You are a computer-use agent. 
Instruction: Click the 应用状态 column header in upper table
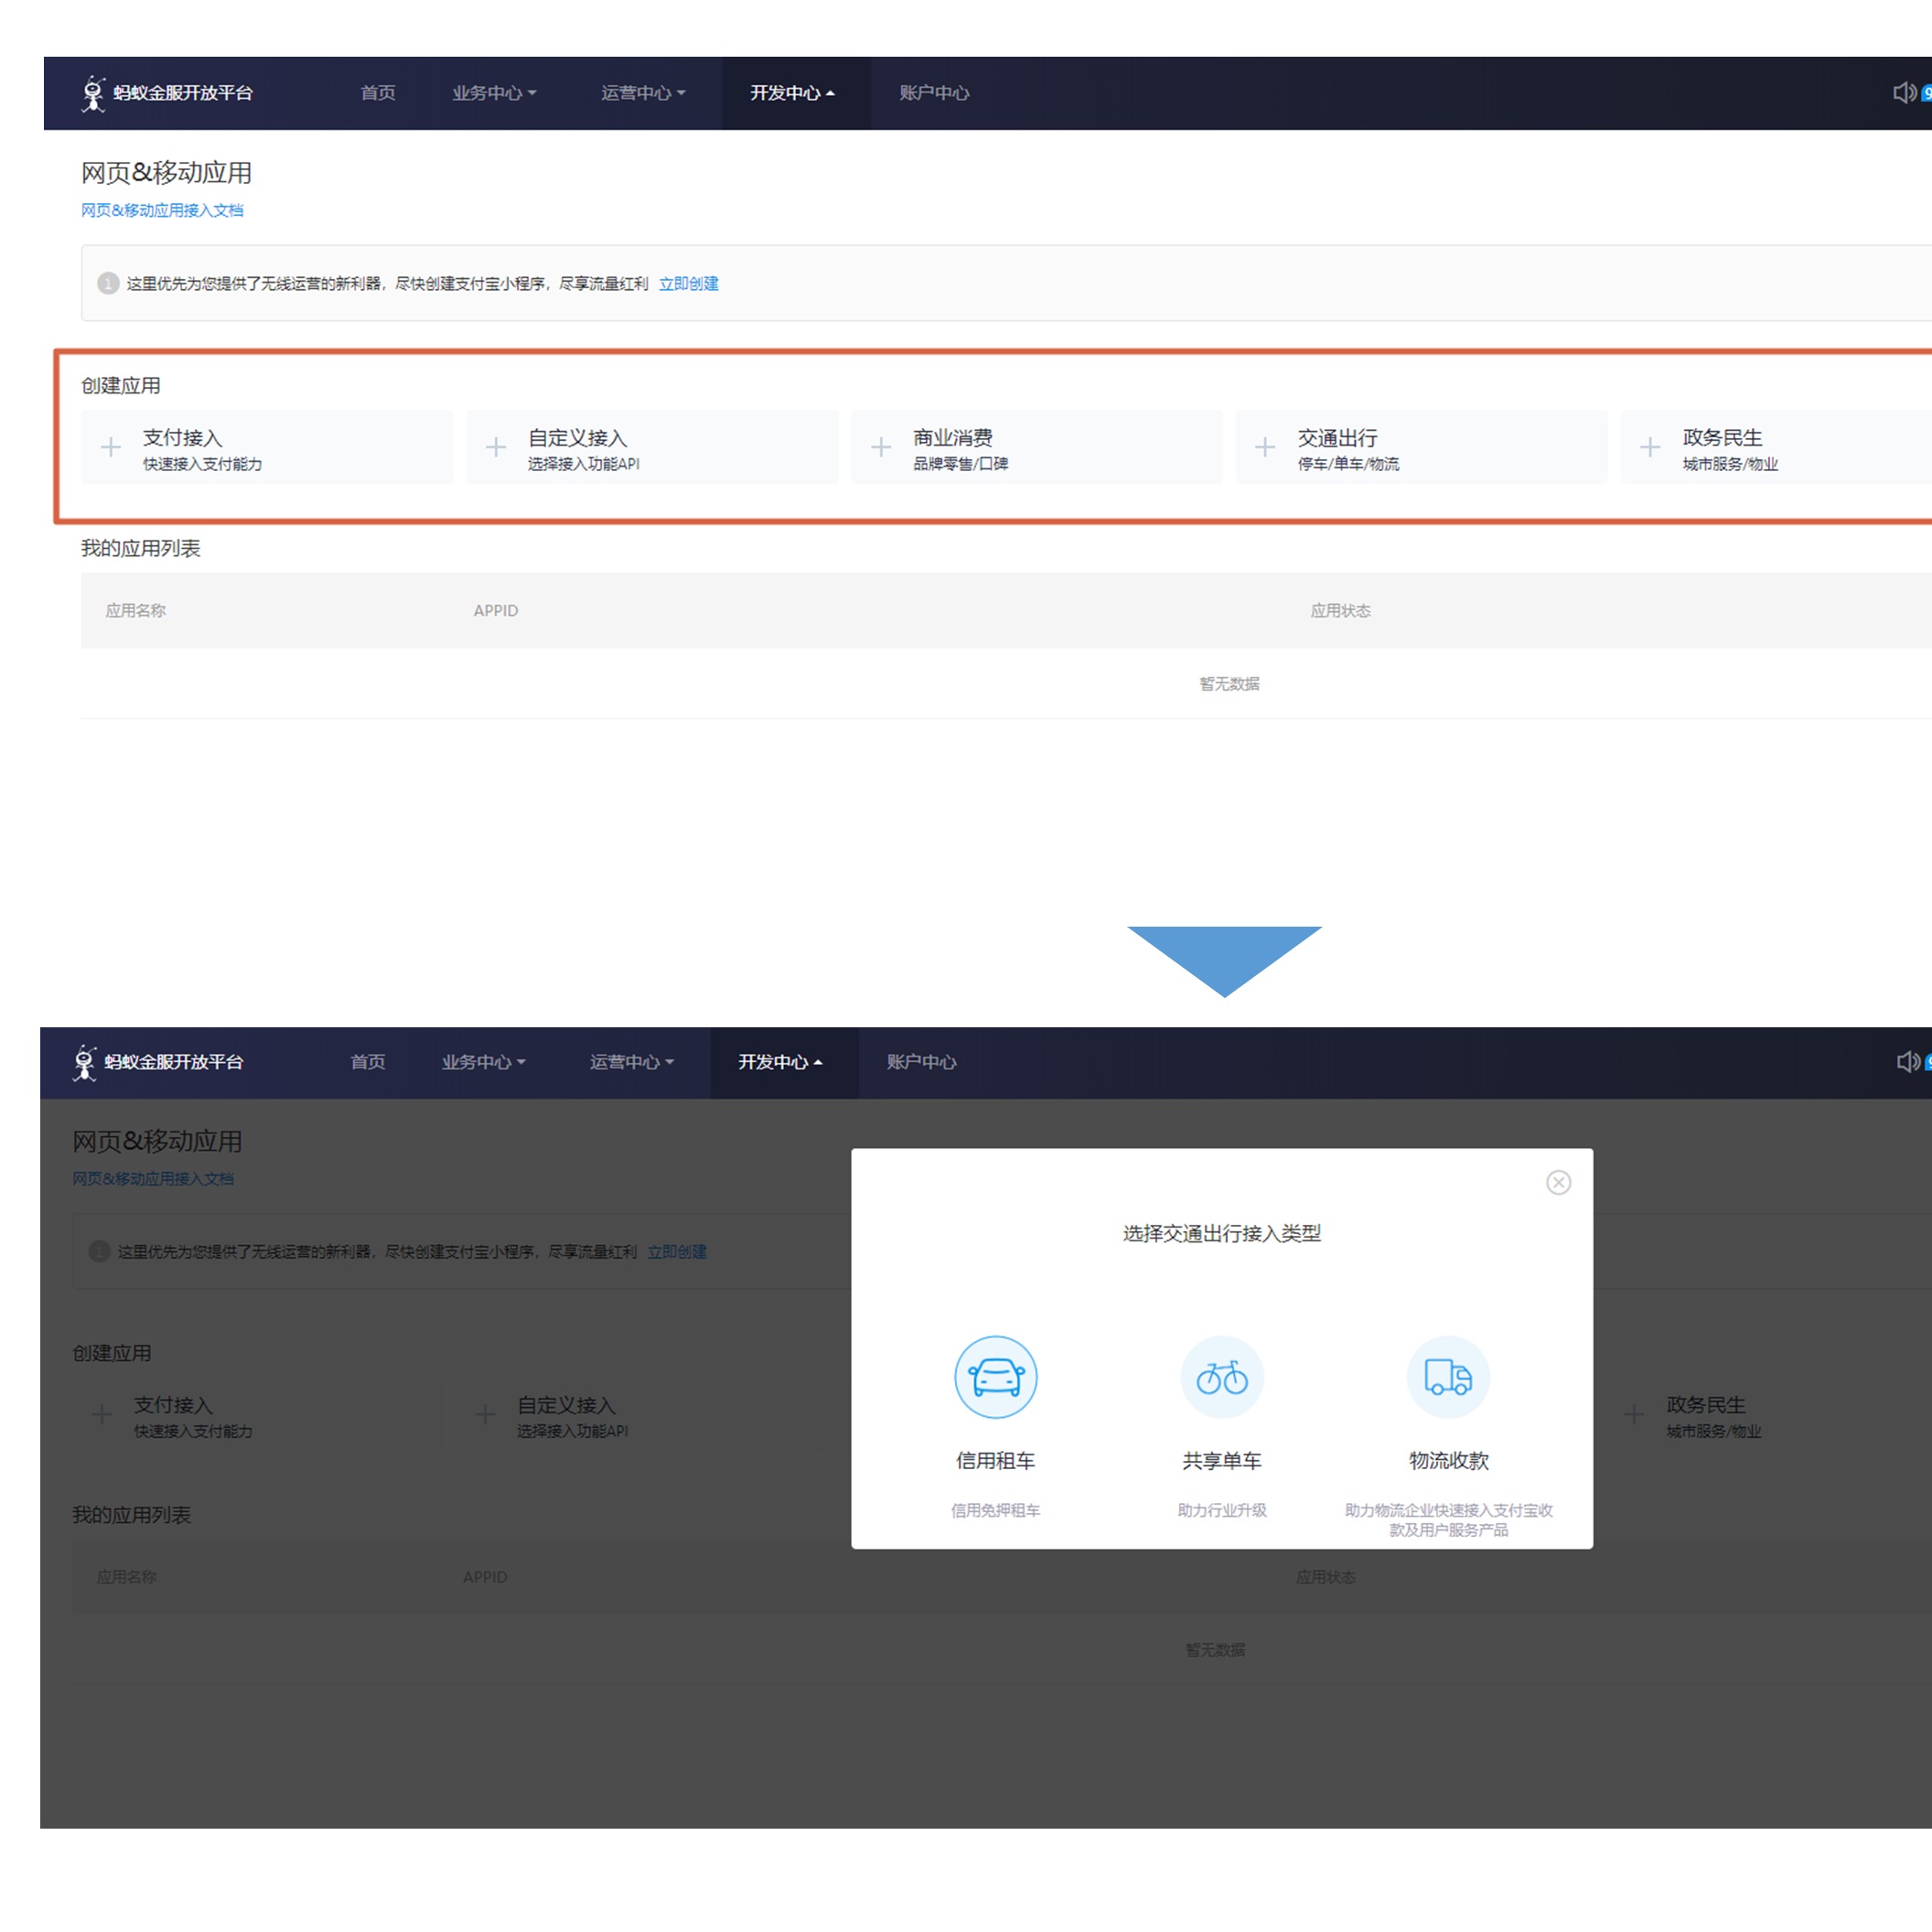coord(1340,610)
